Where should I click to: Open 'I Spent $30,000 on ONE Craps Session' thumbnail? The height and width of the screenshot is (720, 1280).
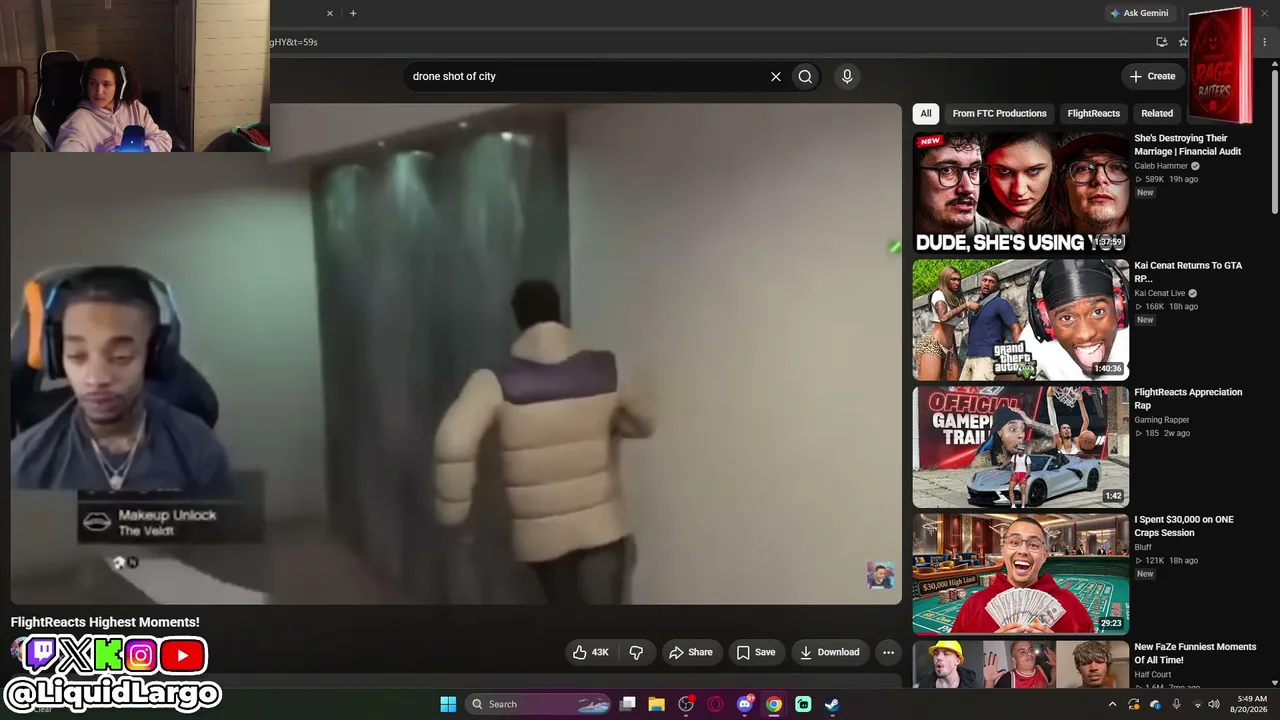(x=1021, y=574)
